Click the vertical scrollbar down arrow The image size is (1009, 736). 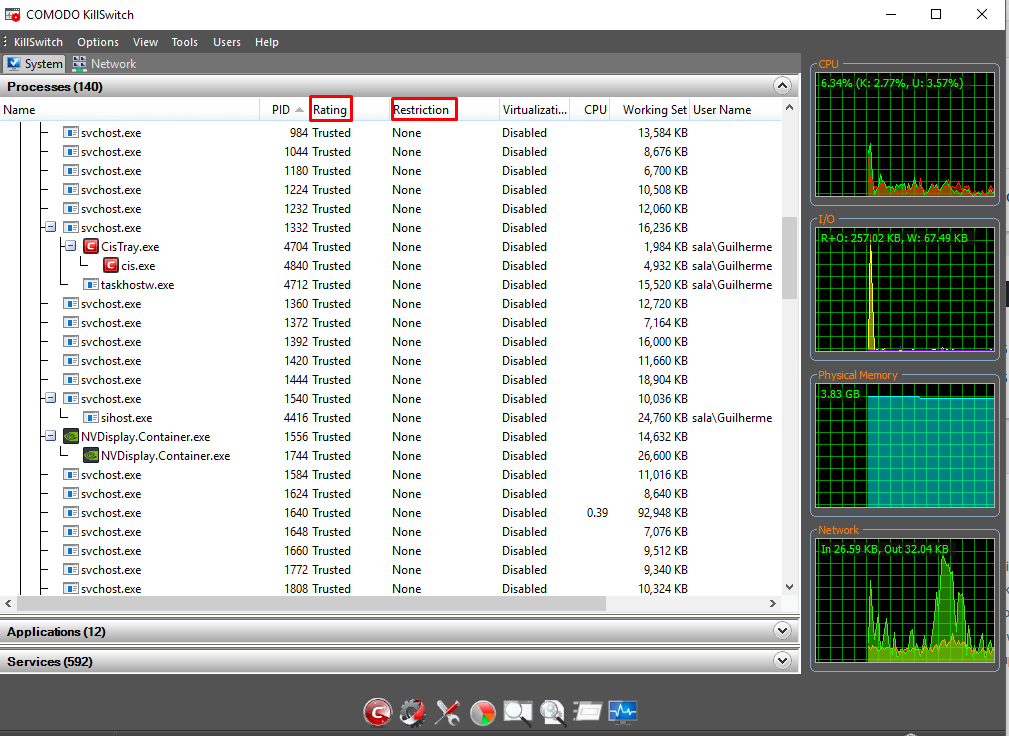click(789, 587)
